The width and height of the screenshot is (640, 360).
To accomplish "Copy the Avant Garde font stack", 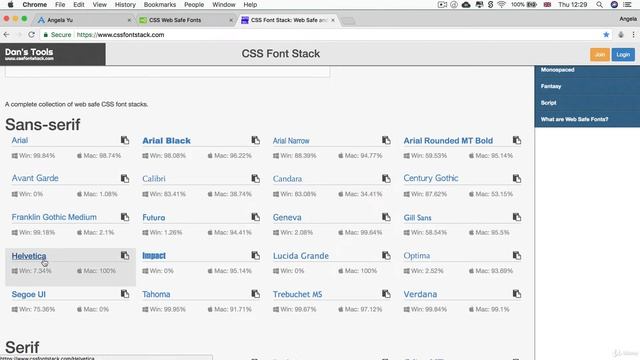I will 125,179.
